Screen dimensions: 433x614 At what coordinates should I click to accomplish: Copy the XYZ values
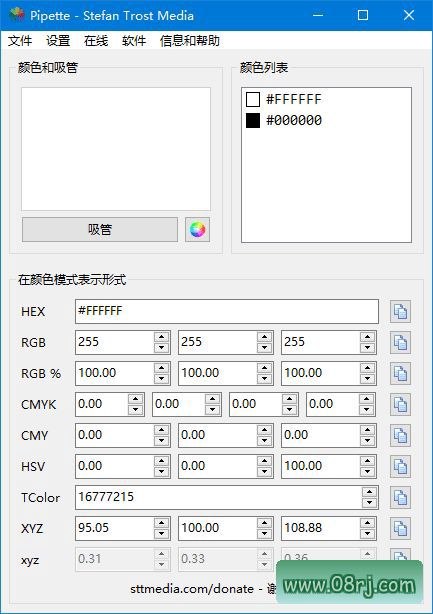400,528
